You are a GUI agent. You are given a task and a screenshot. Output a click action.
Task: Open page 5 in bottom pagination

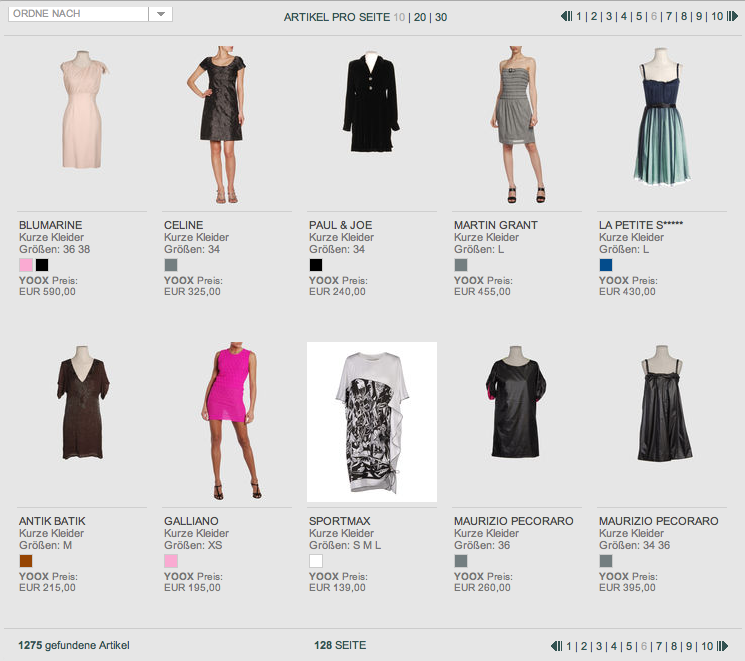(629, 646)
